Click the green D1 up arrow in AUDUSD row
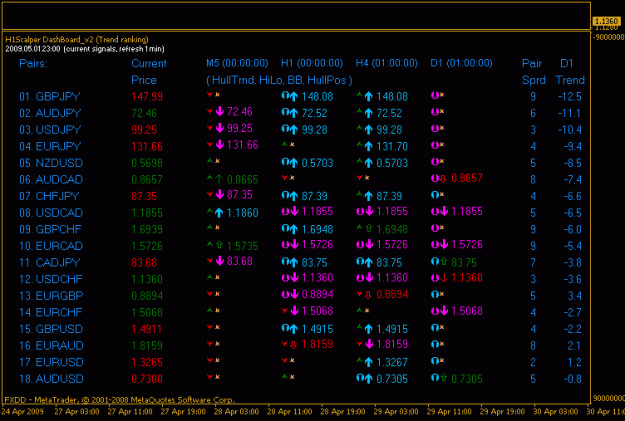The width and height of the screenshot is (625, 421). click(x=443, y=378)
